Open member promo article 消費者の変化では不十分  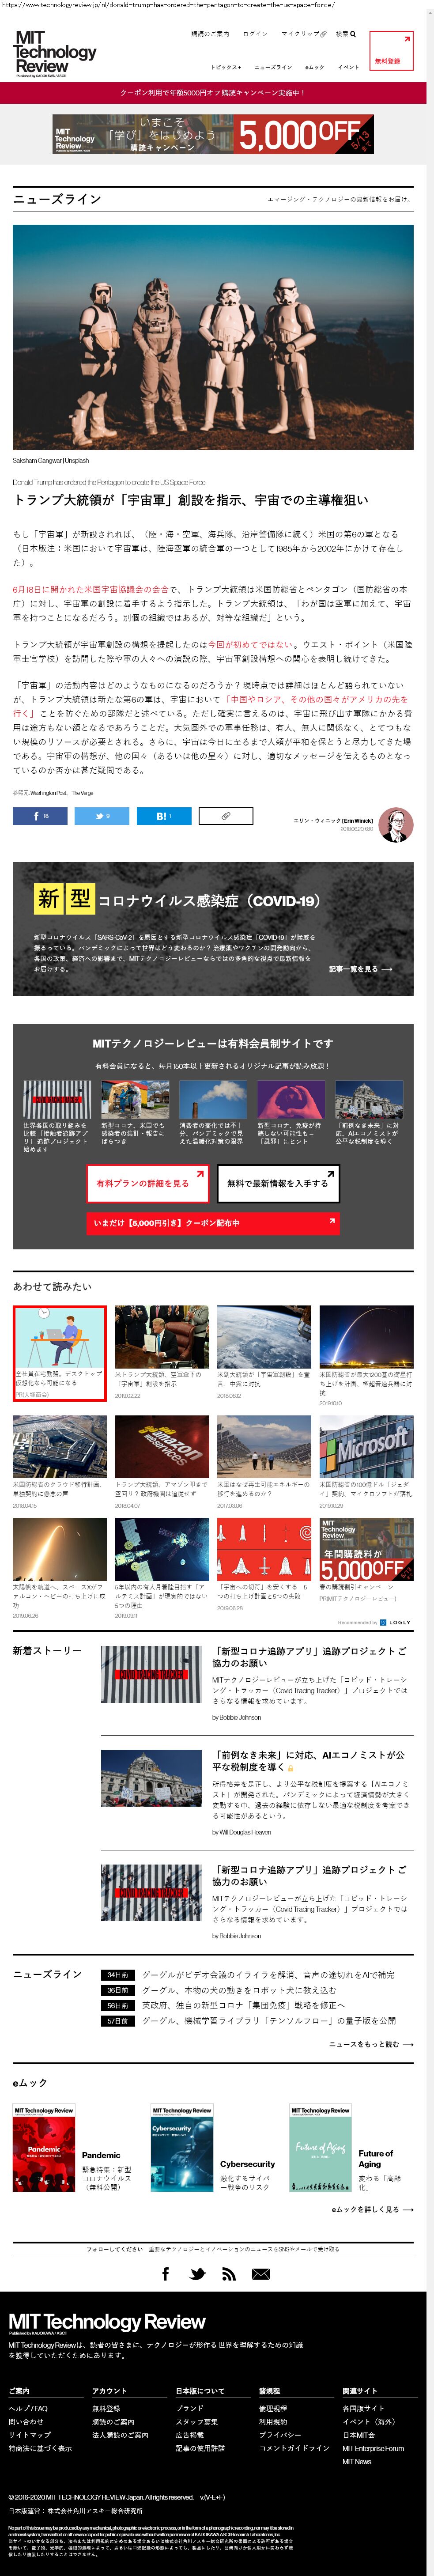click(x=213, y=1112)
